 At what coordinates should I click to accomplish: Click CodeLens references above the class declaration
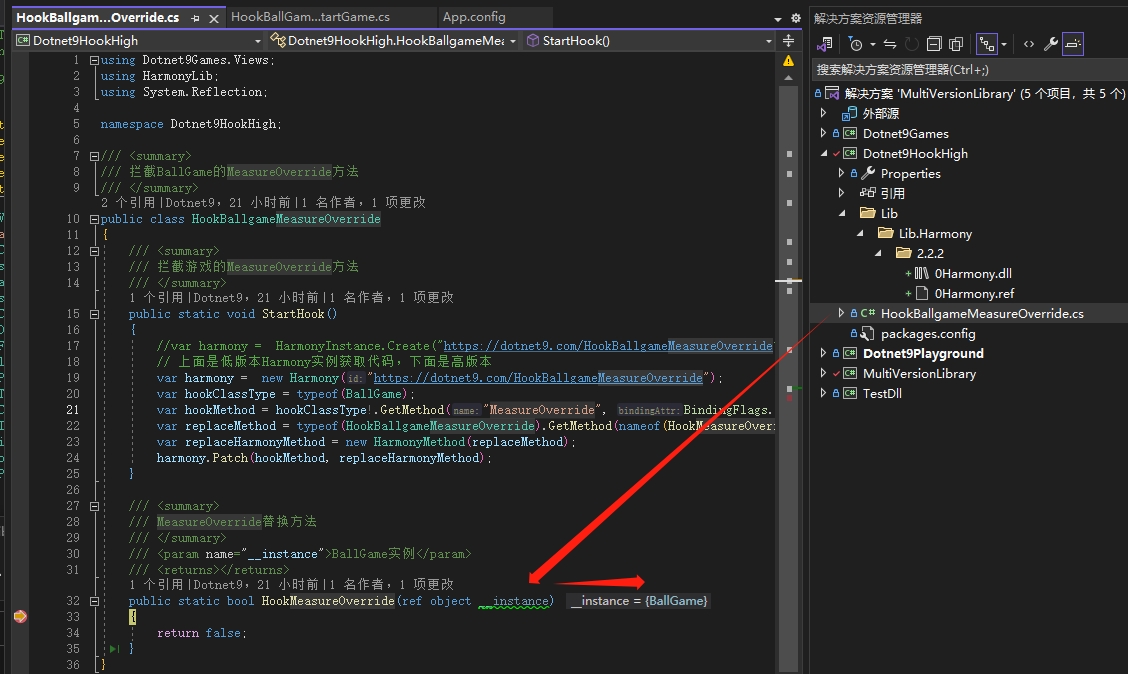[127, 203]
